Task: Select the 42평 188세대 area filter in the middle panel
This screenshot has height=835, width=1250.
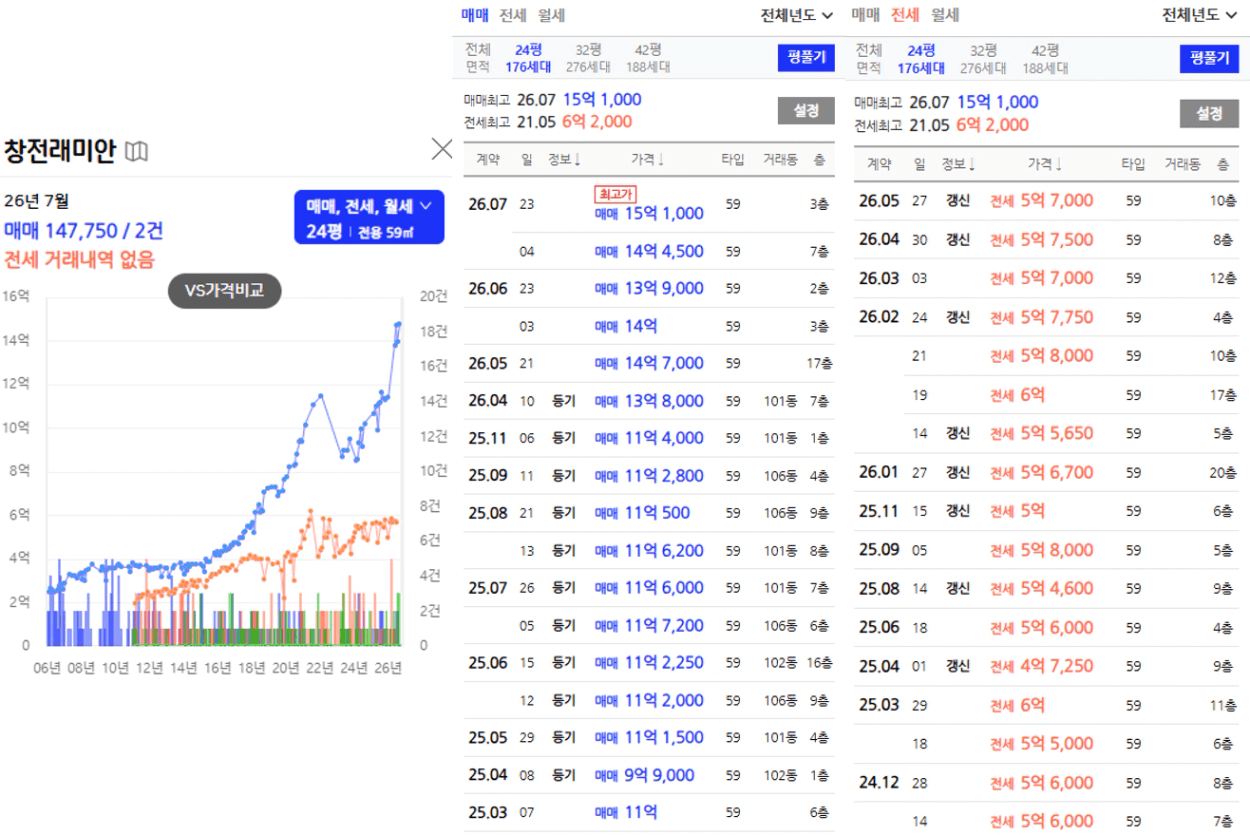Action: 648,58
